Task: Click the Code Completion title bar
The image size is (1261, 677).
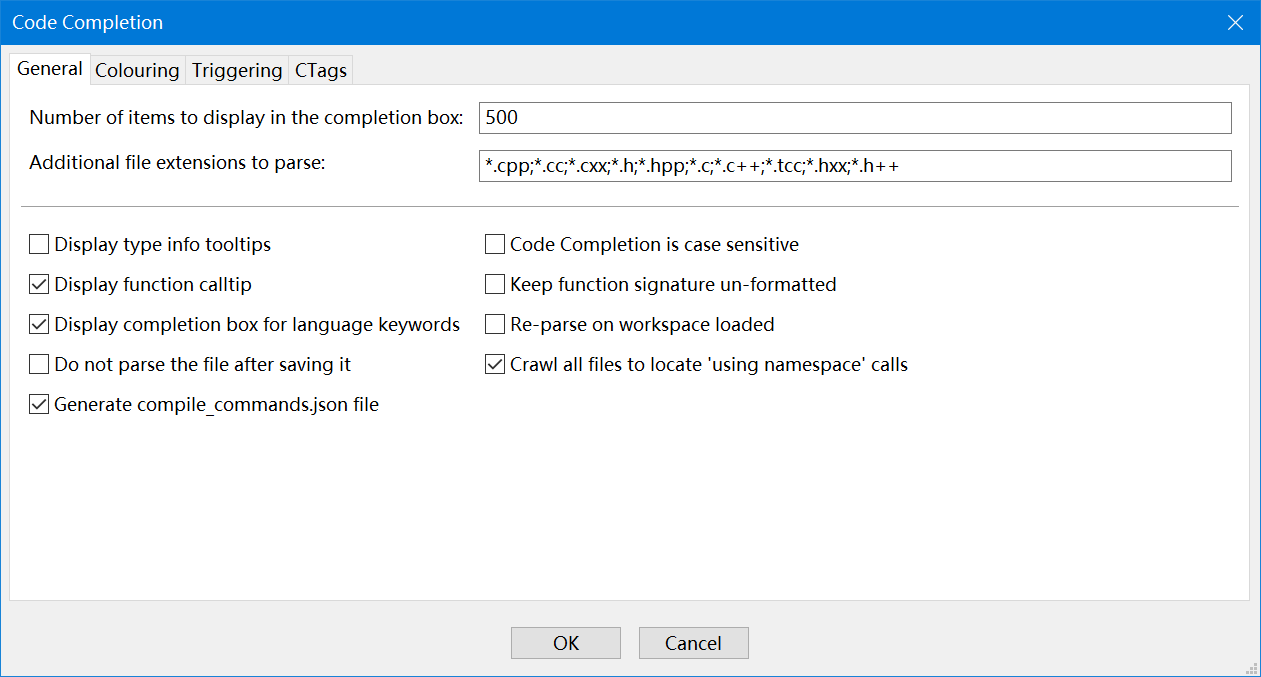Action: (x=600, y=22)
